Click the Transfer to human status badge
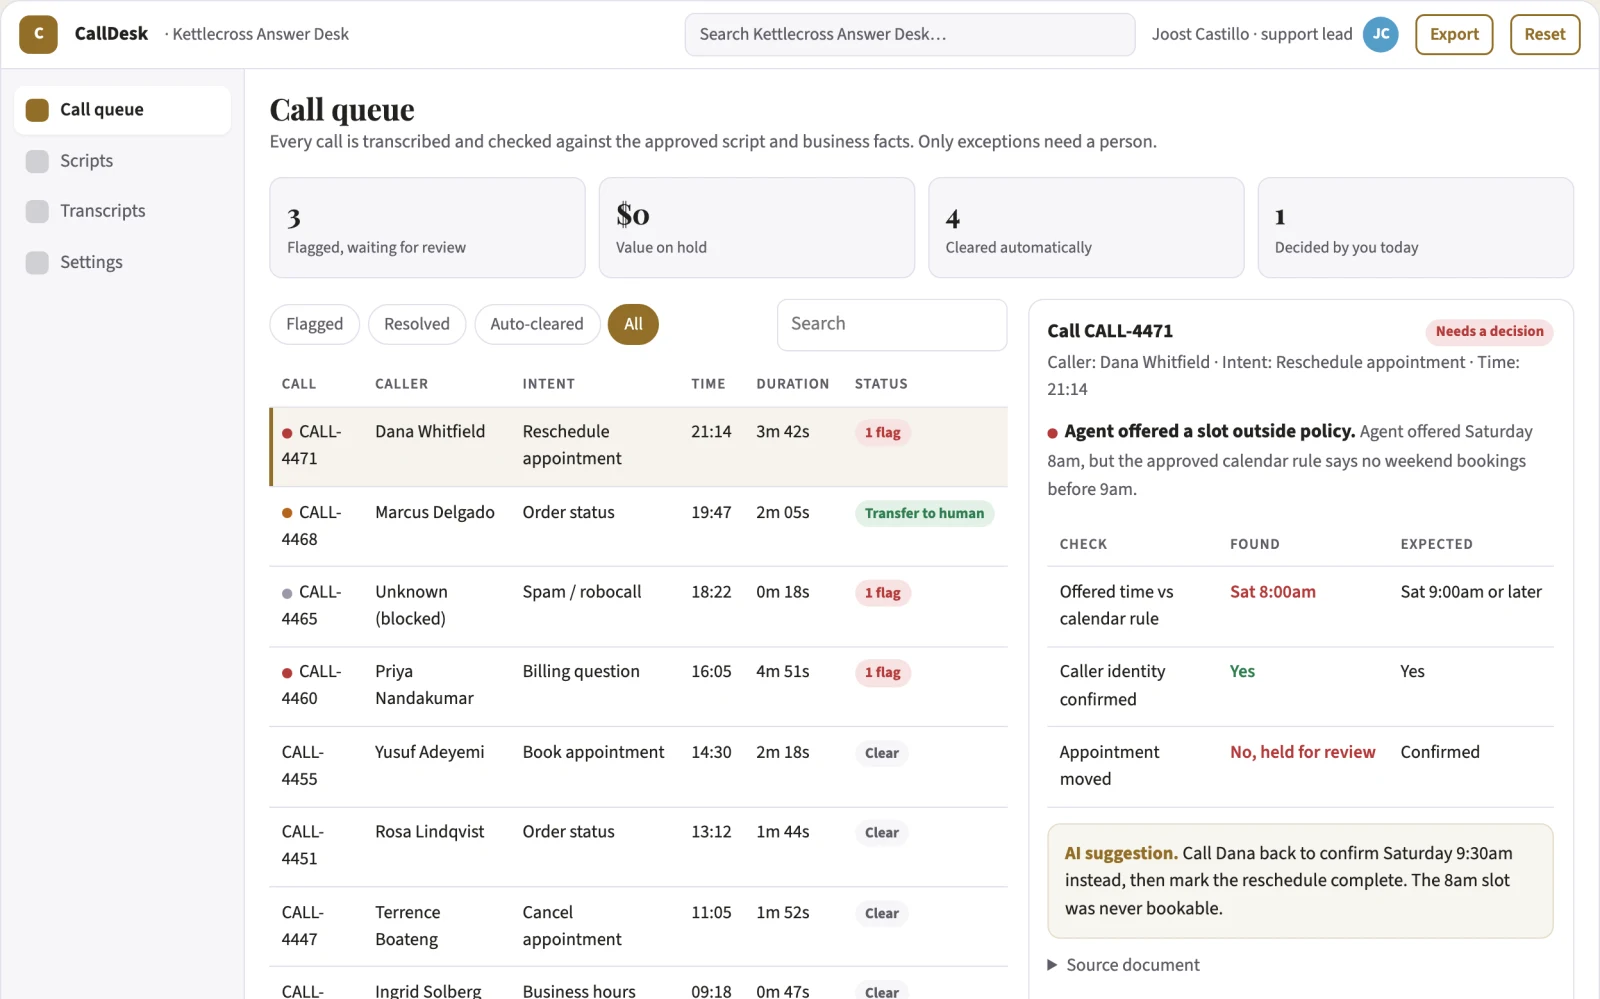 pyautogui.click(x=924, y=513)
